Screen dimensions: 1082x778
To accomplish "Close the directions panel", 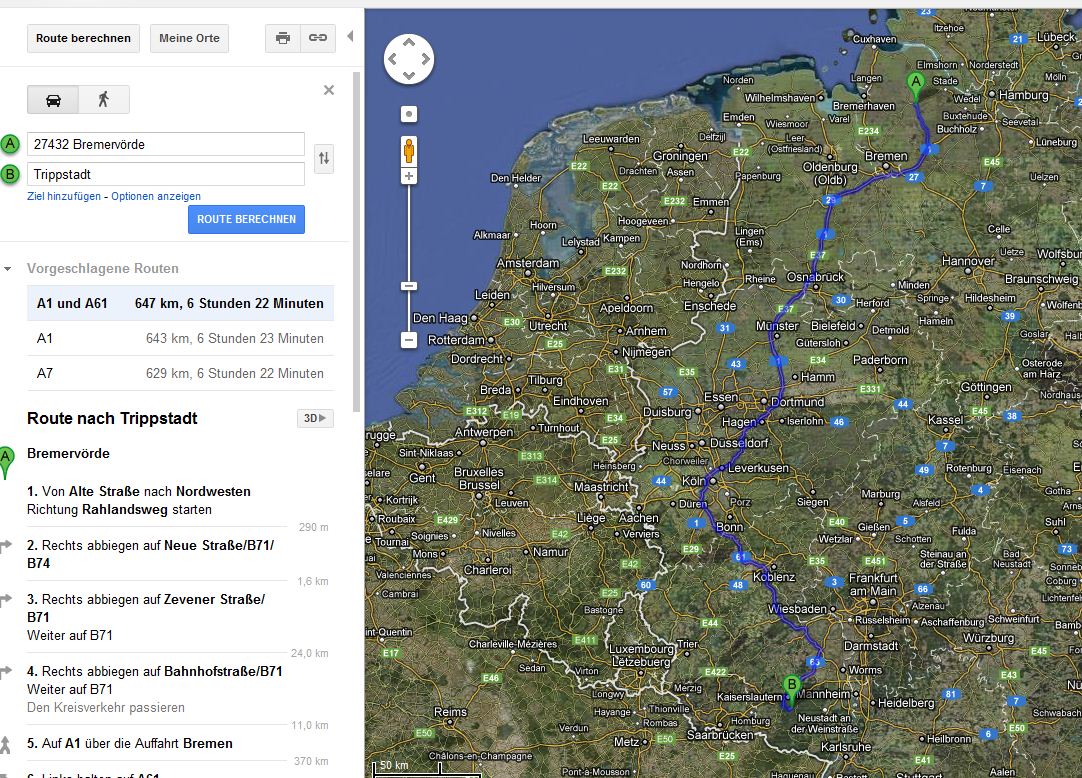I will (329, 90).
